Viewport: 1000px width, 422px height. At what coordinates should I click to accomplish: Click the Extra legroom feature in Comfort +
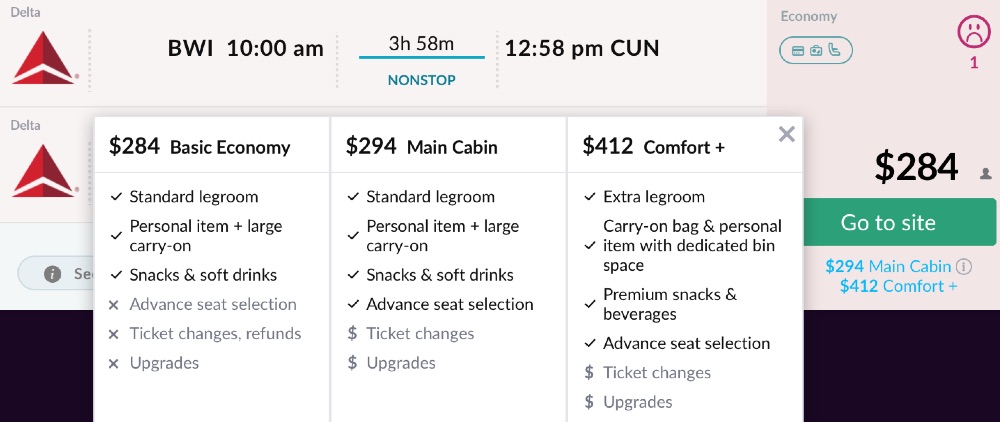pos(653,197)
